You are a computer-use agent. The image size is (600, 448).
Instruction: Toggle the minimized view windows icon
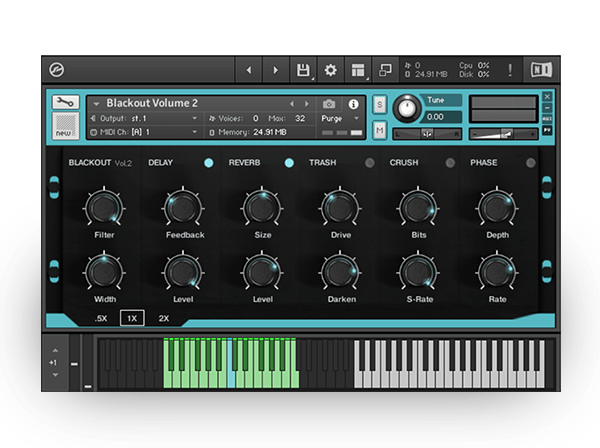(385, 70)
